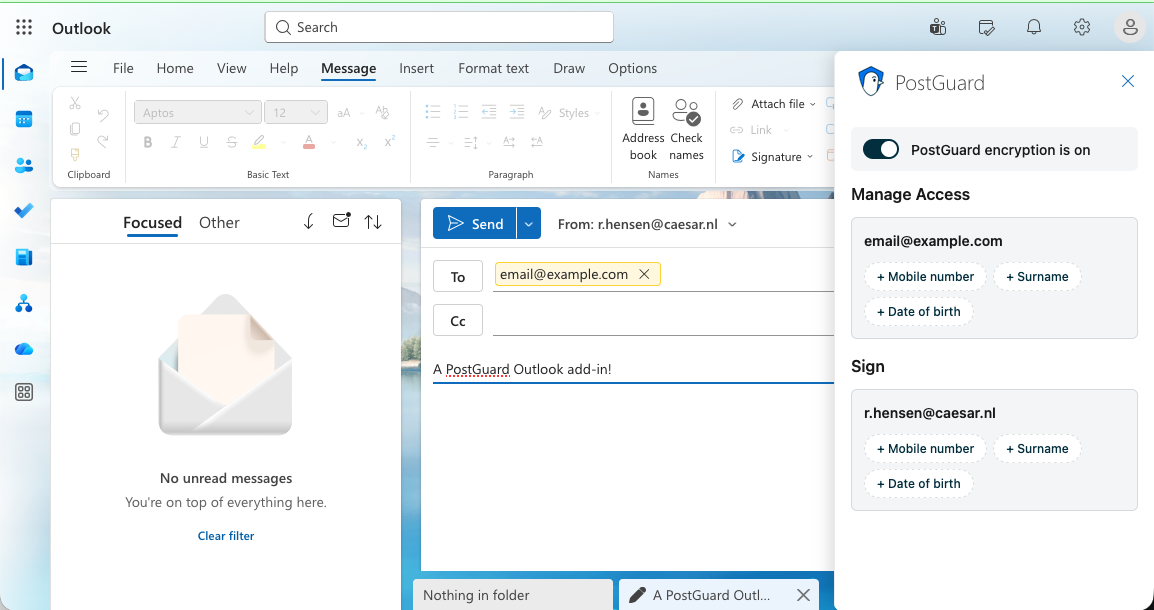This screenshot has height=610, width=1154.
Task: Open the Microsoft 365 app launcher
Action: [24, 27]
